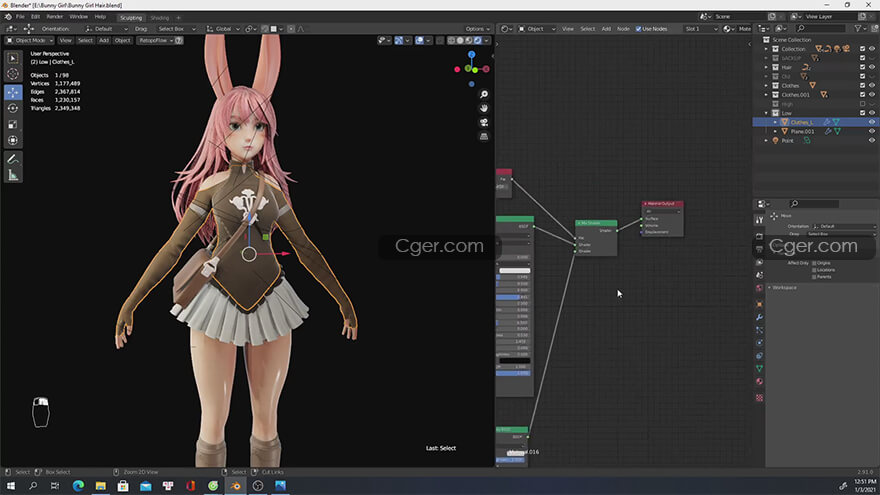
Task: Enable Affect Only Locations checkbox
Action: point(814,270)
